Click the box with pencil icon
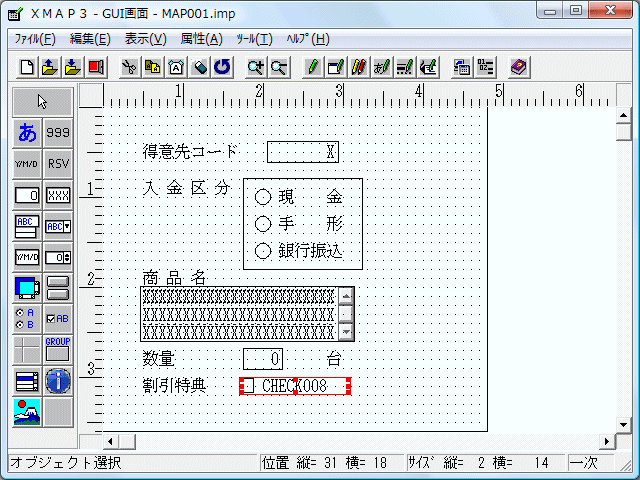Viewport: 640px width, 480px height. (x=336, y=67)
